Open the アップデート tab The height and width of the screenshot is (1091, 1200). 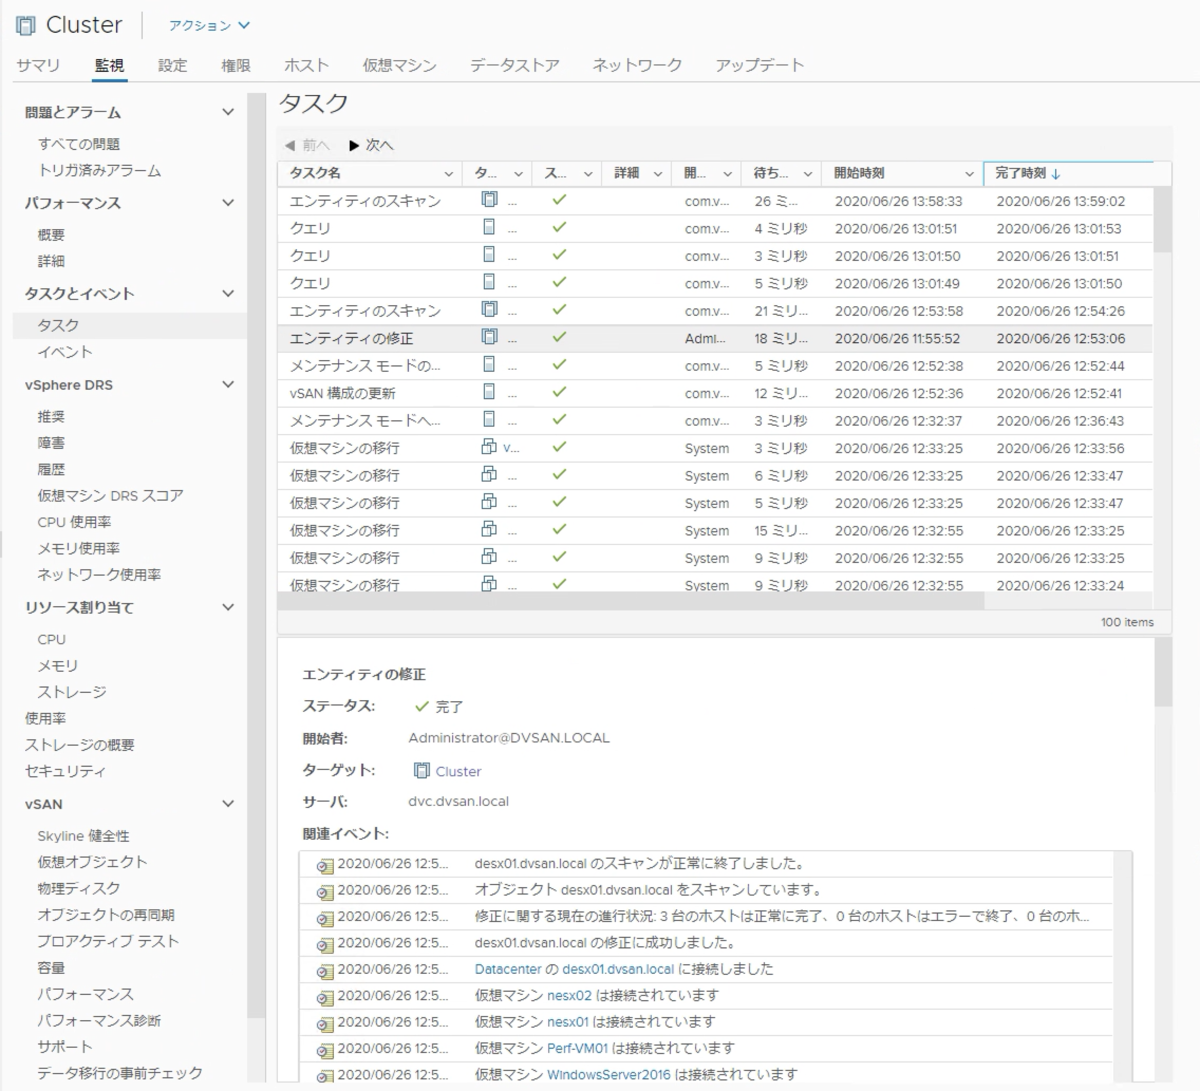tap(759, 65)
